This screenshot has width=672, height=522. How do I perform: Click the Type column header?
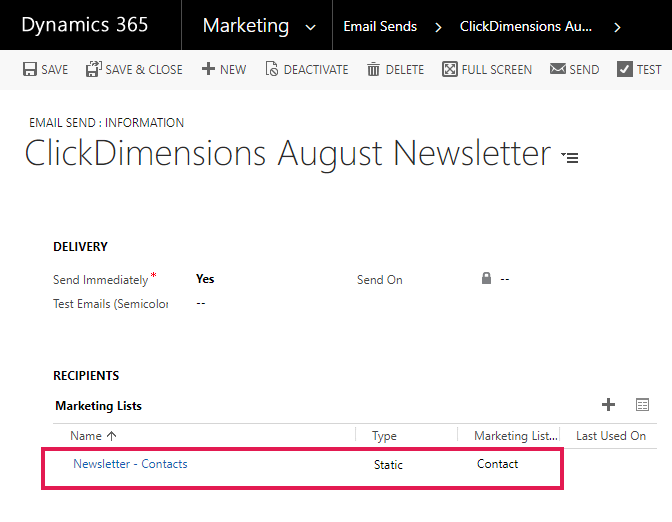[384, 436]
